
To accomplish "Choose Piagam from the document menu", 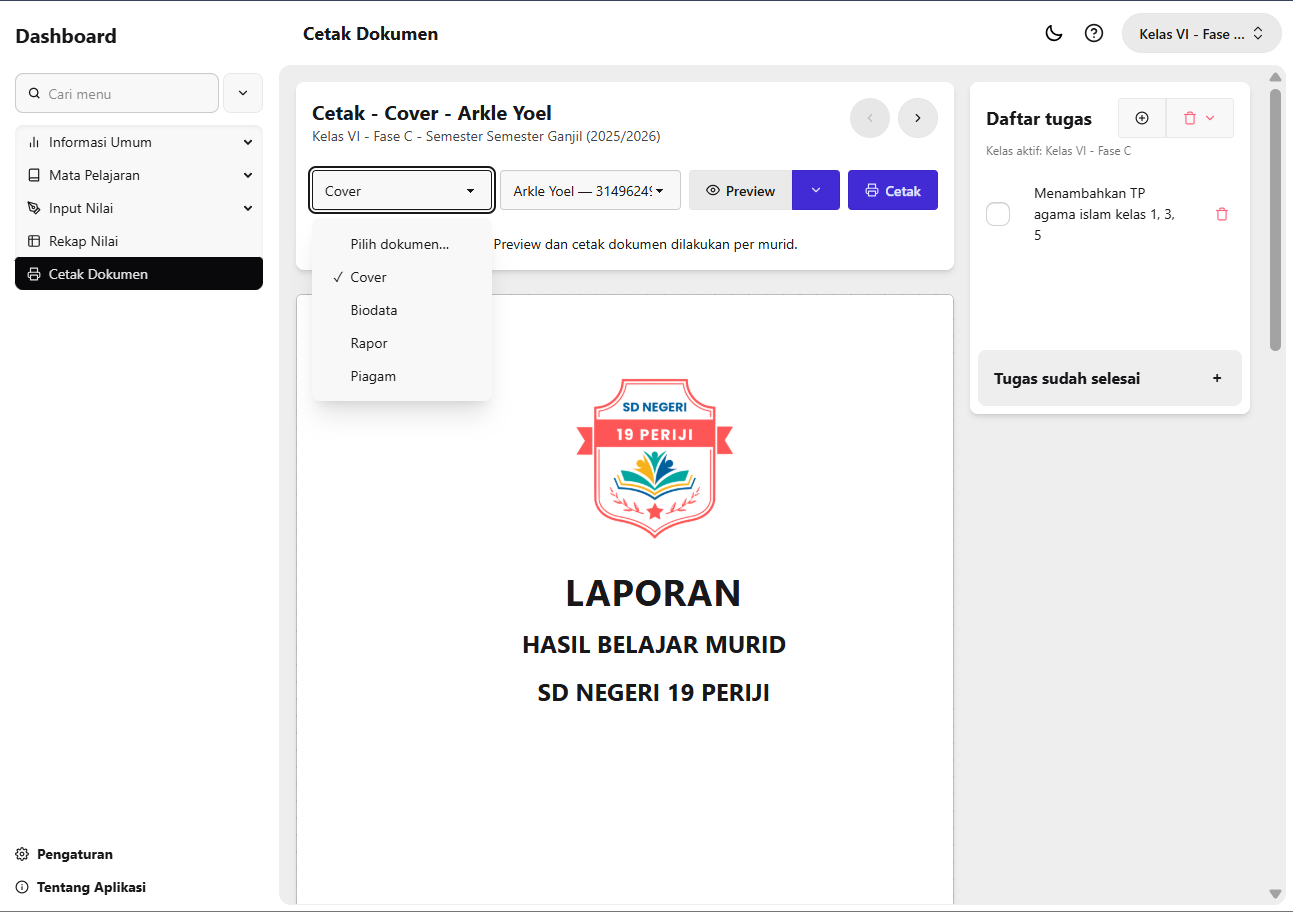I will 373,376.
